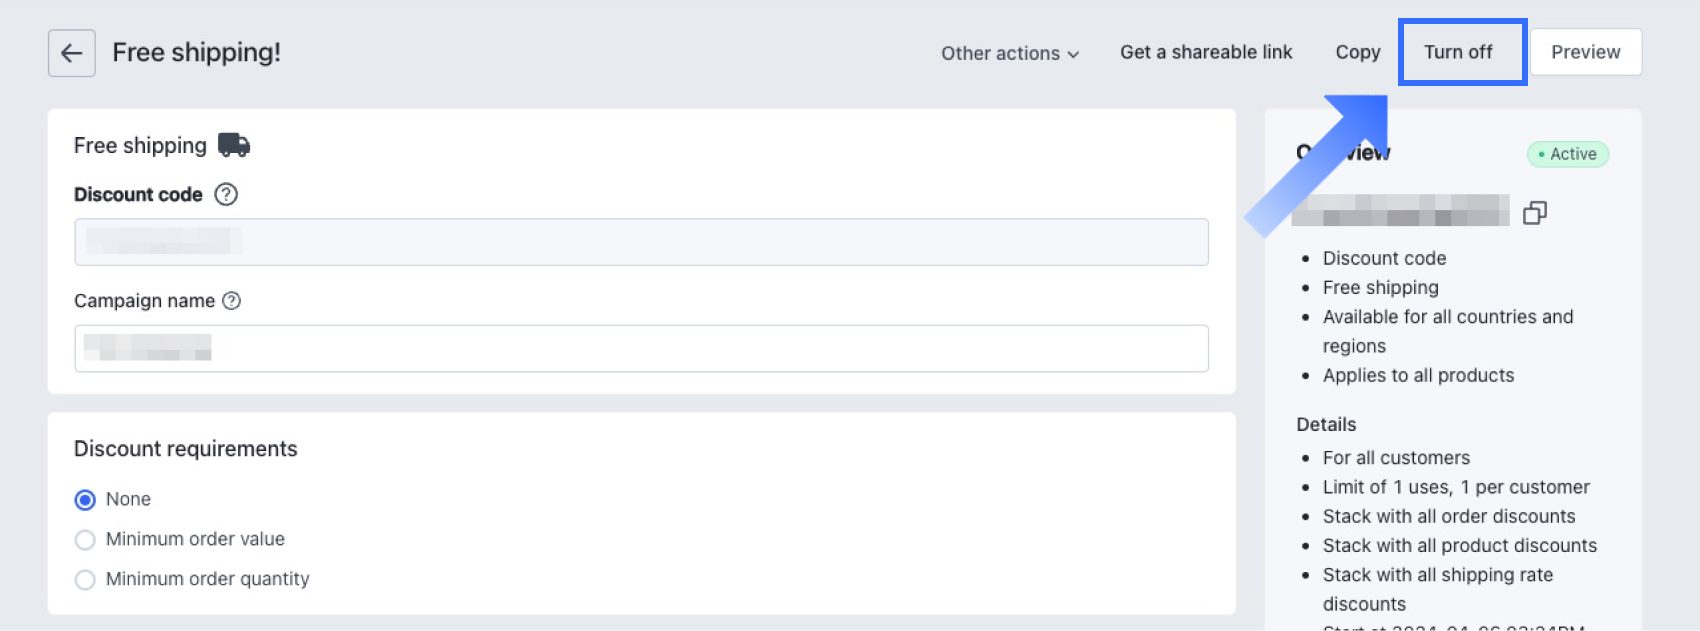
Task: Click the Campaign name help icon
Action: pos(231,301)
